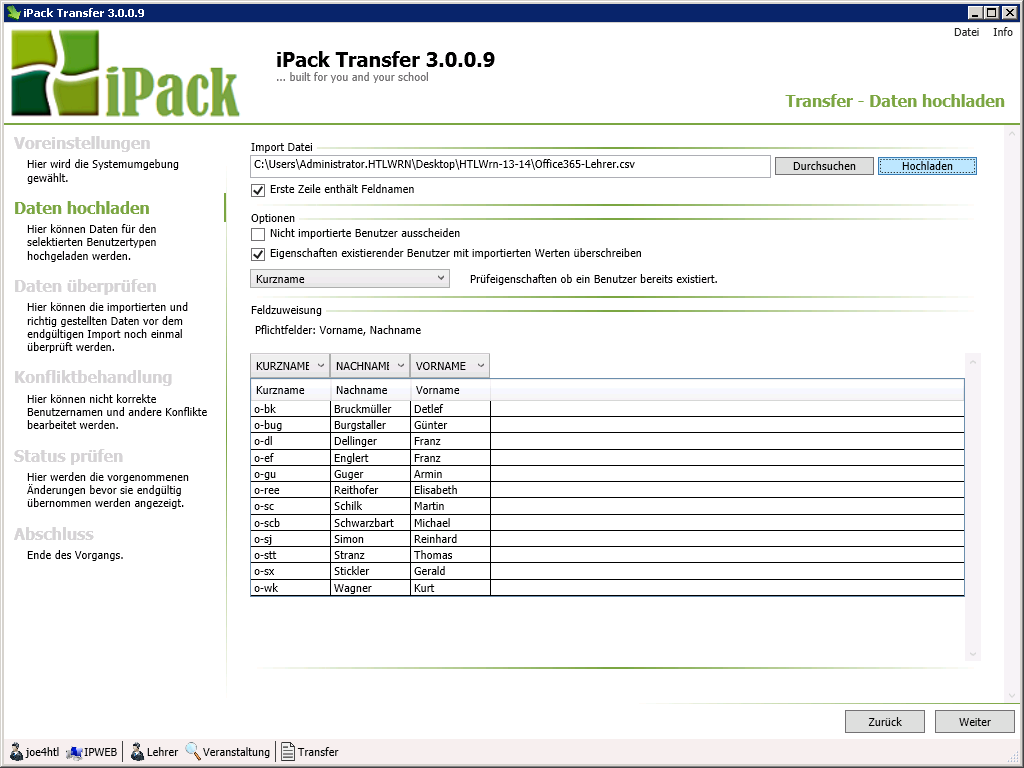Screen dimensions: 1024x768
Task: Uncheck 'Erste Zeile enthält Feldnamen' checkbox
Action: [258, 190]
